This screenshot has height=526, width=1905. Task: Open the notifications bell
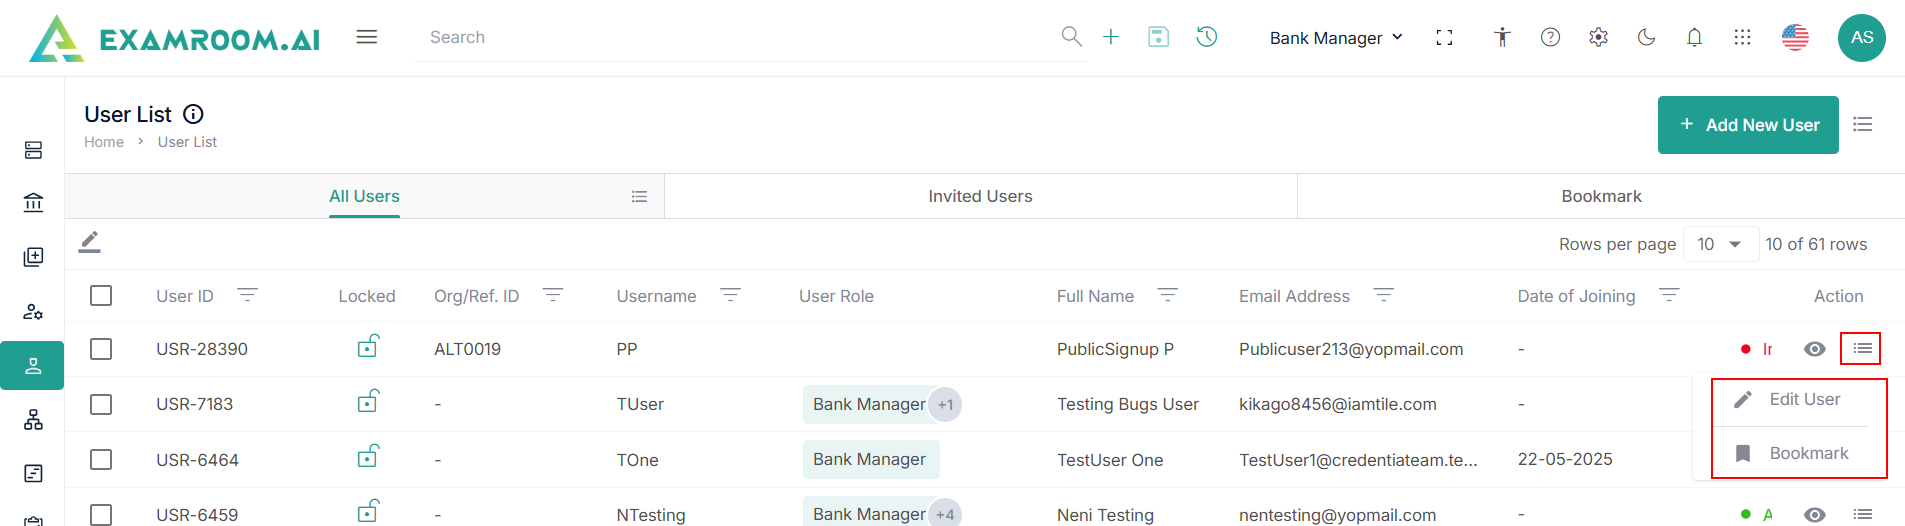(x=1694, y=37)
